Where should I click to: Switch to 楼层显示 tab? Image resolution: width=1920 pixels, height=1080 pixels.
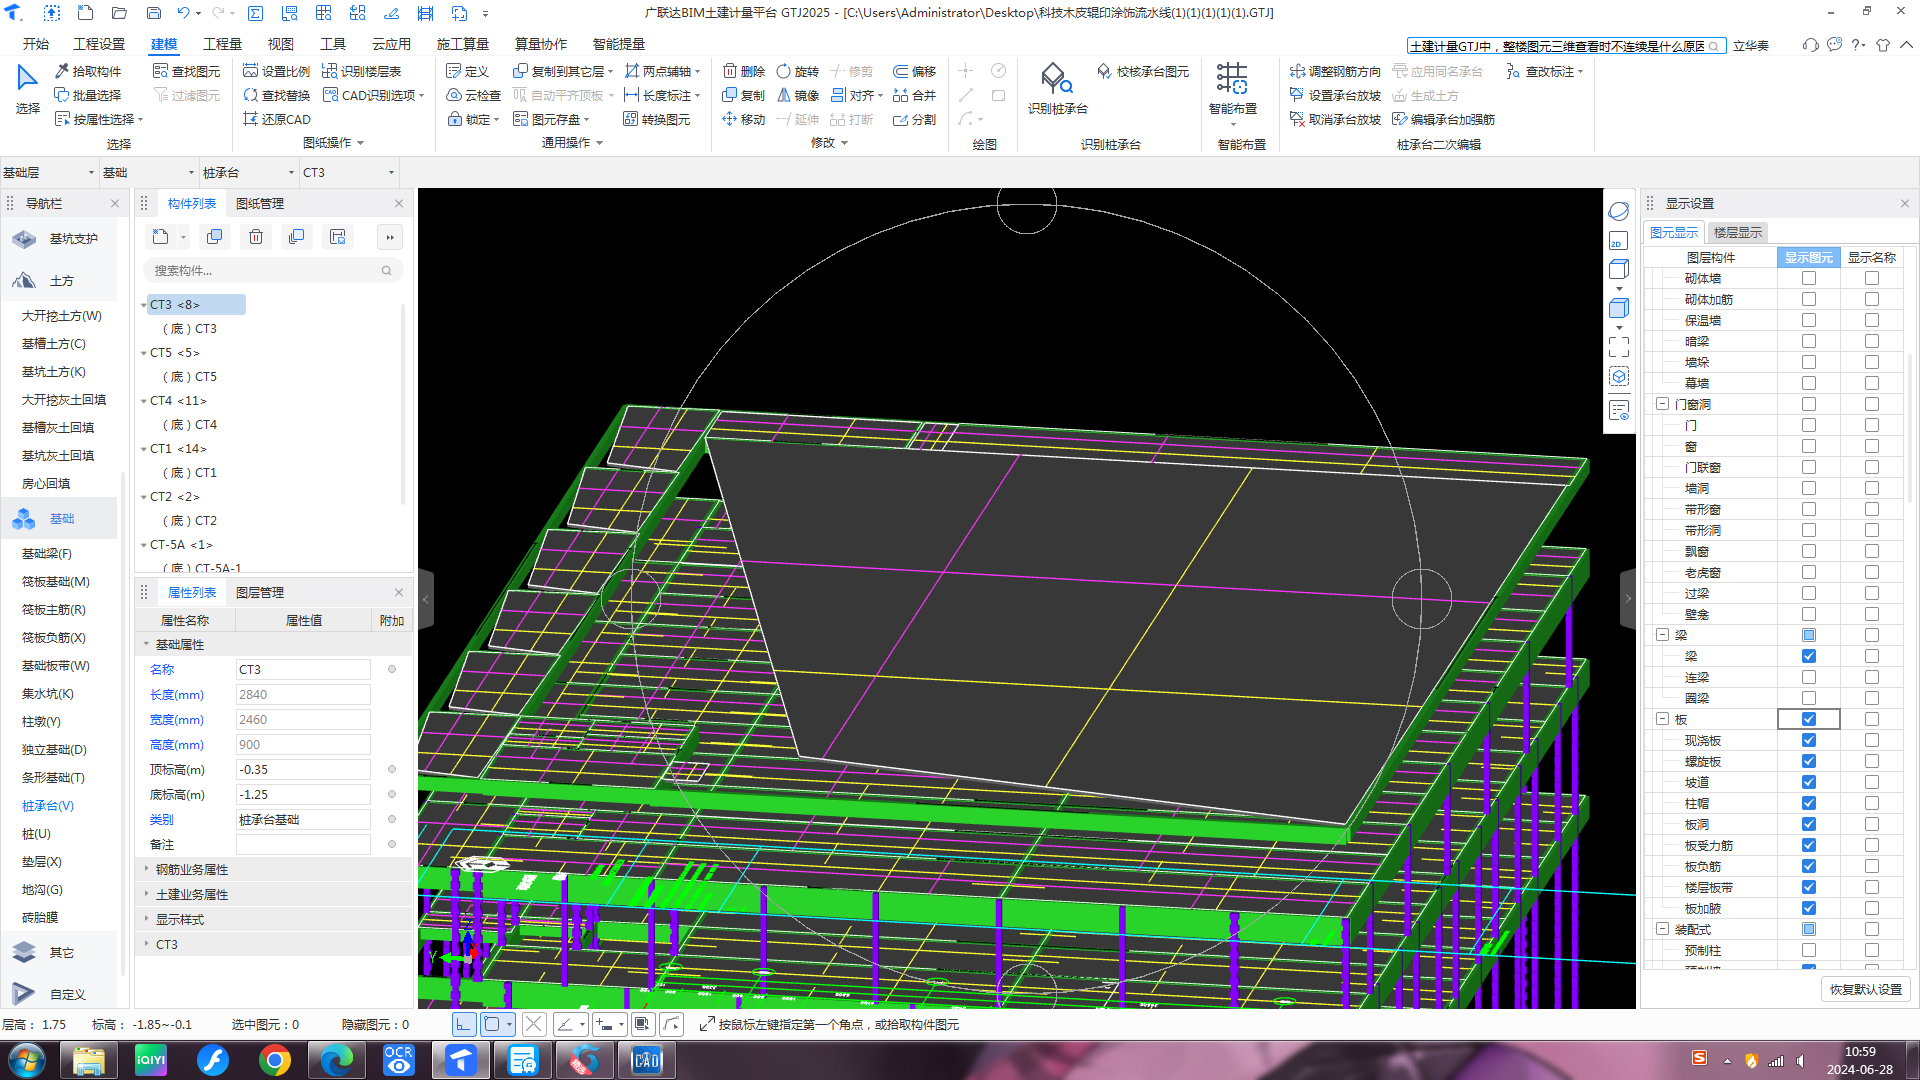[x=1738, y=232]
